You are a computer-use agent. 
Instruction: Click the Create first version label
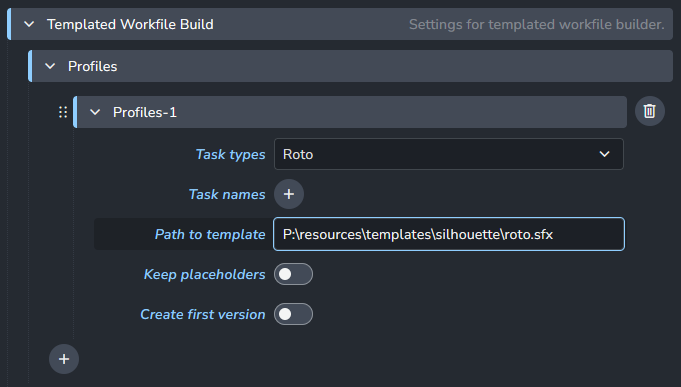point(202,314)
